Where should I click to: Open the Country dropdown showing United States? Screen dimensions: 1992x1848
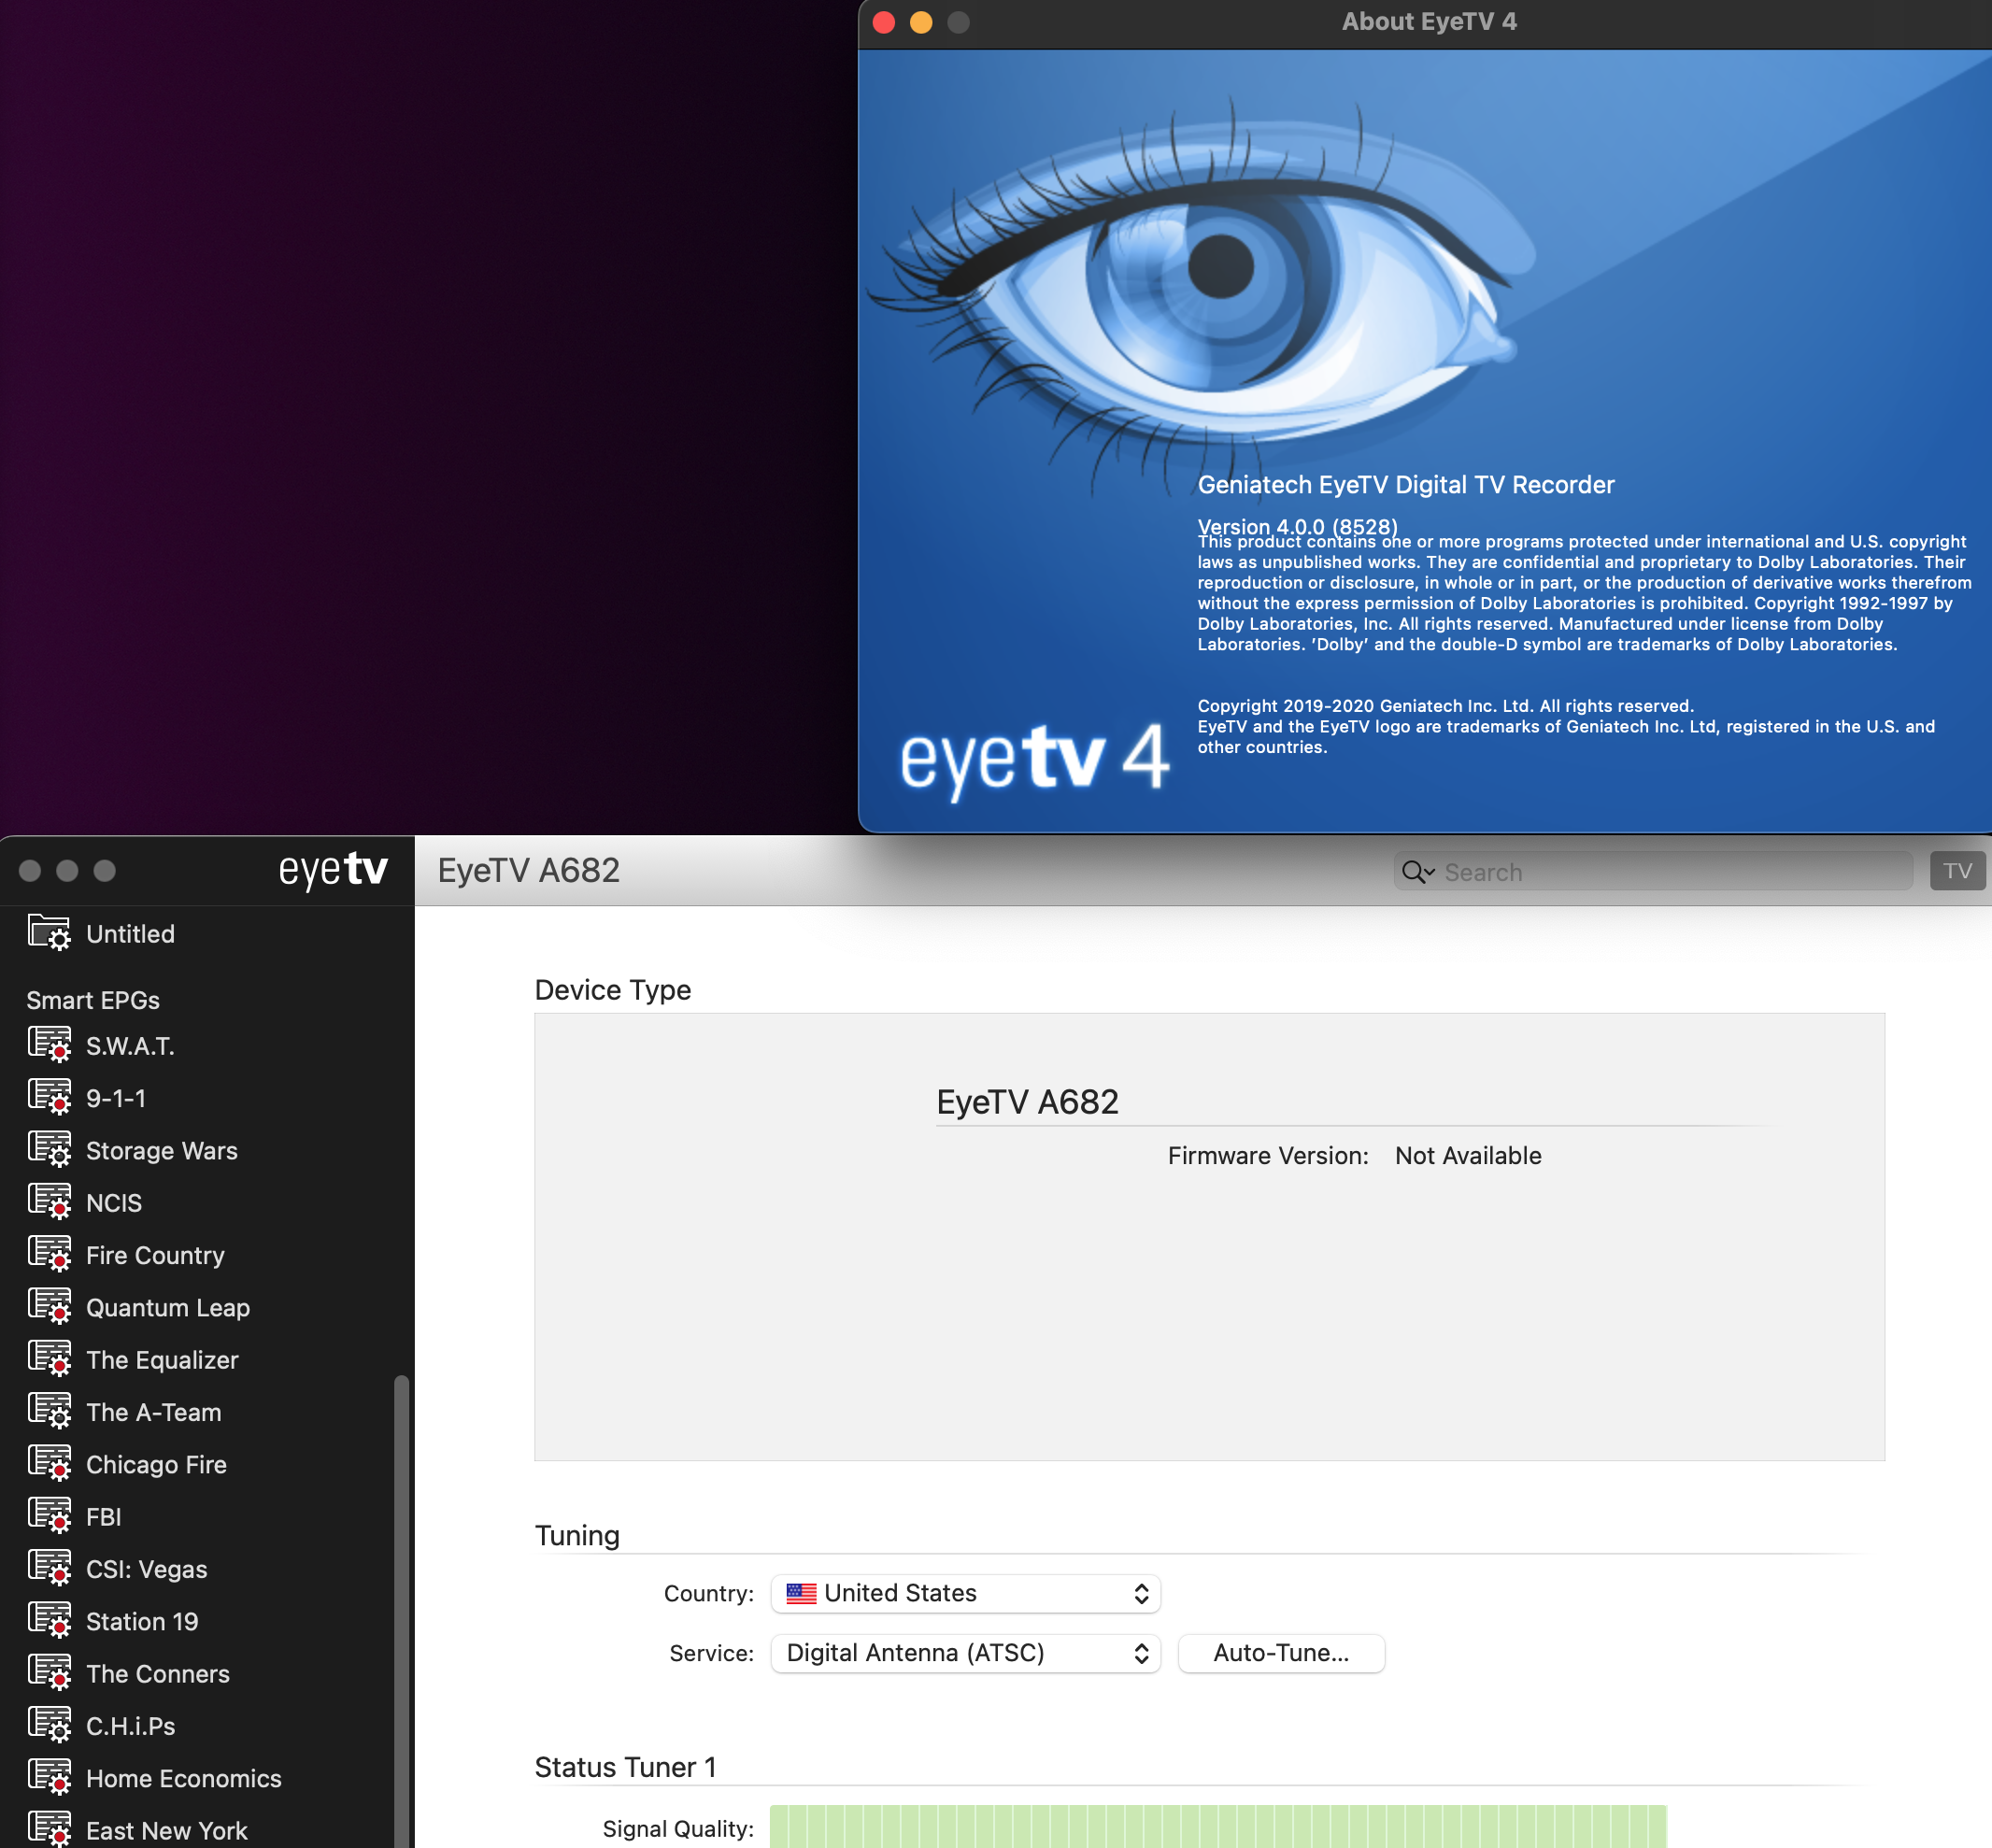[x=965, y=1593]
